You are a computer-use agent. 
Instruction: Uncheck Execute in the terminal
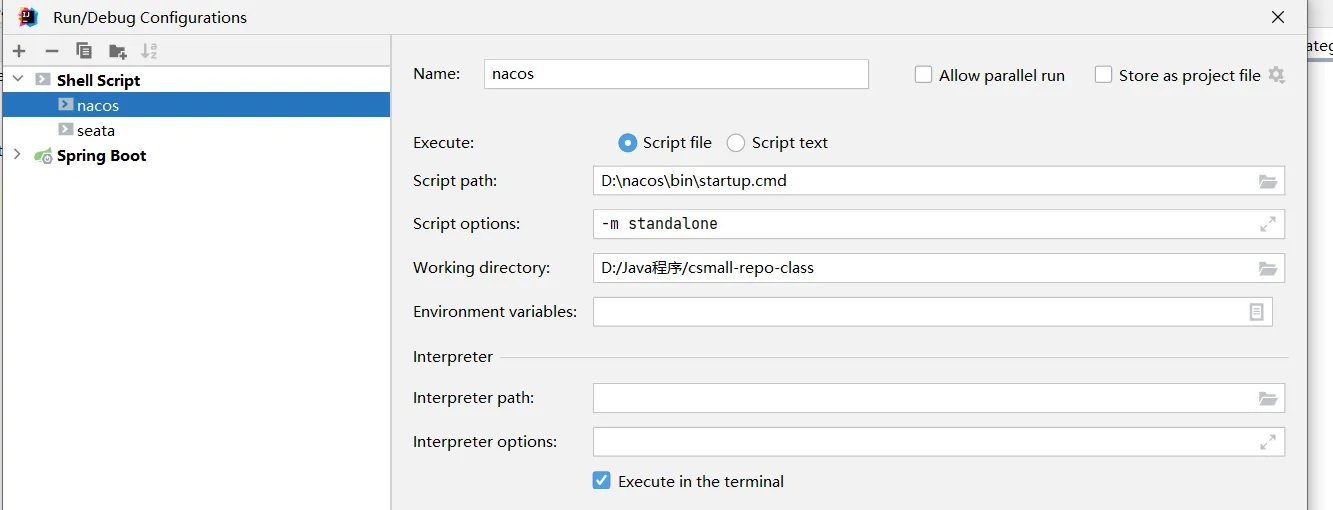(601, 481)
